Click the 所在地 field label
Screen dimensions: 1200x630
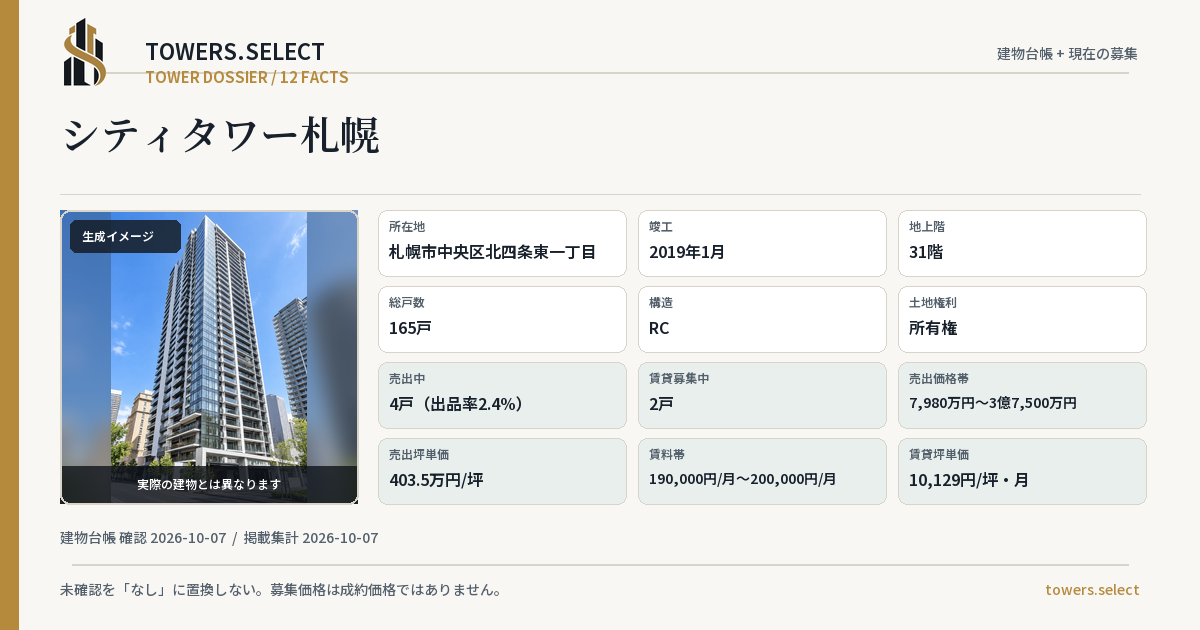click(x=407, y=227)
